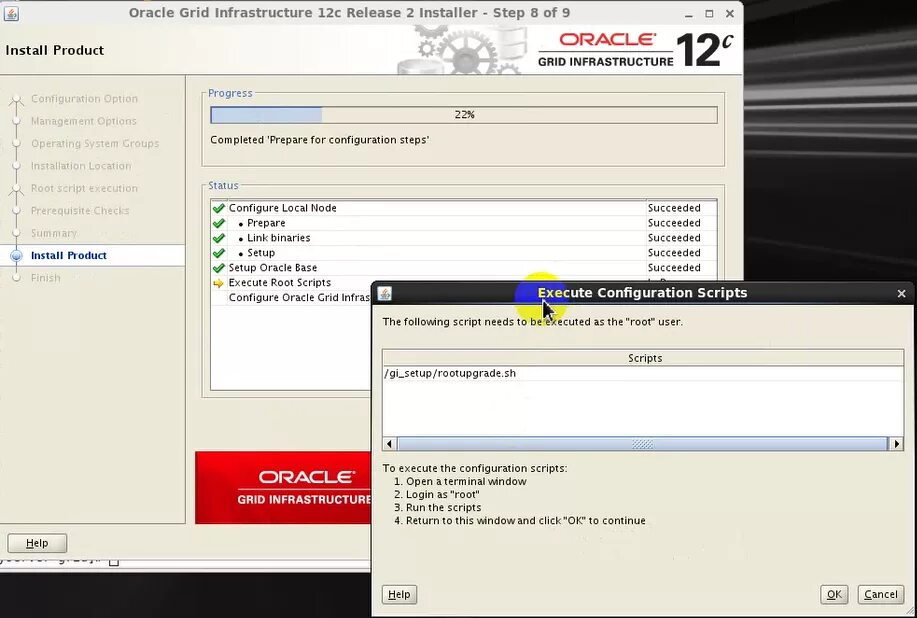Maximize the Oracle Grid Infrastructure installer window
The image size is (917, 618).
pyautogui.click(x=709, y=13)
